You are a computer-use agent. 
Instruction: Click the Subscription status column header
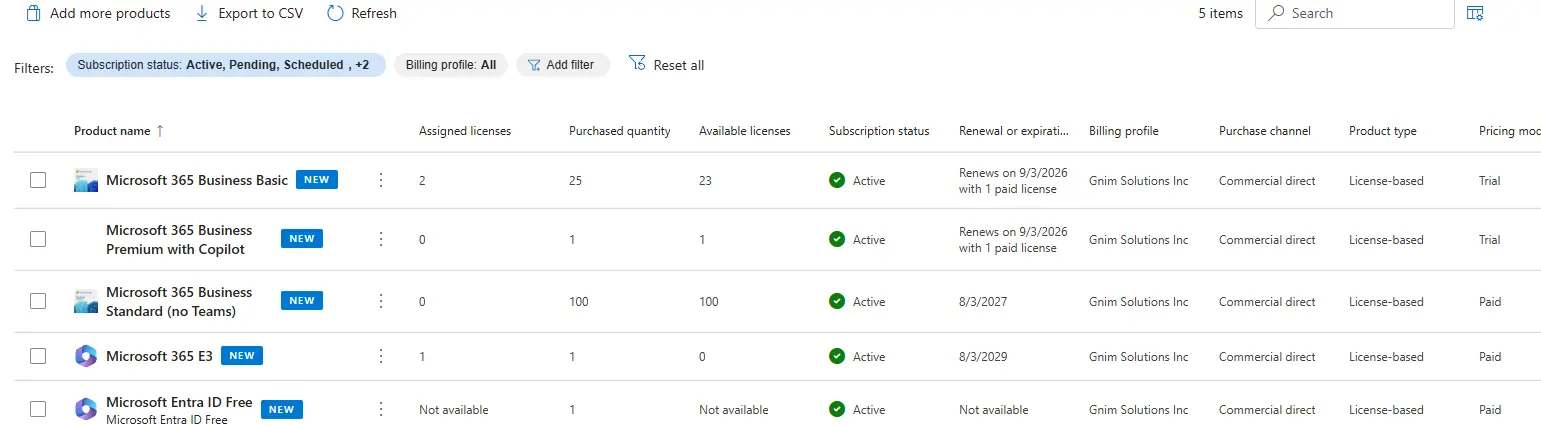pyautogui.click(x=879, y=131)
